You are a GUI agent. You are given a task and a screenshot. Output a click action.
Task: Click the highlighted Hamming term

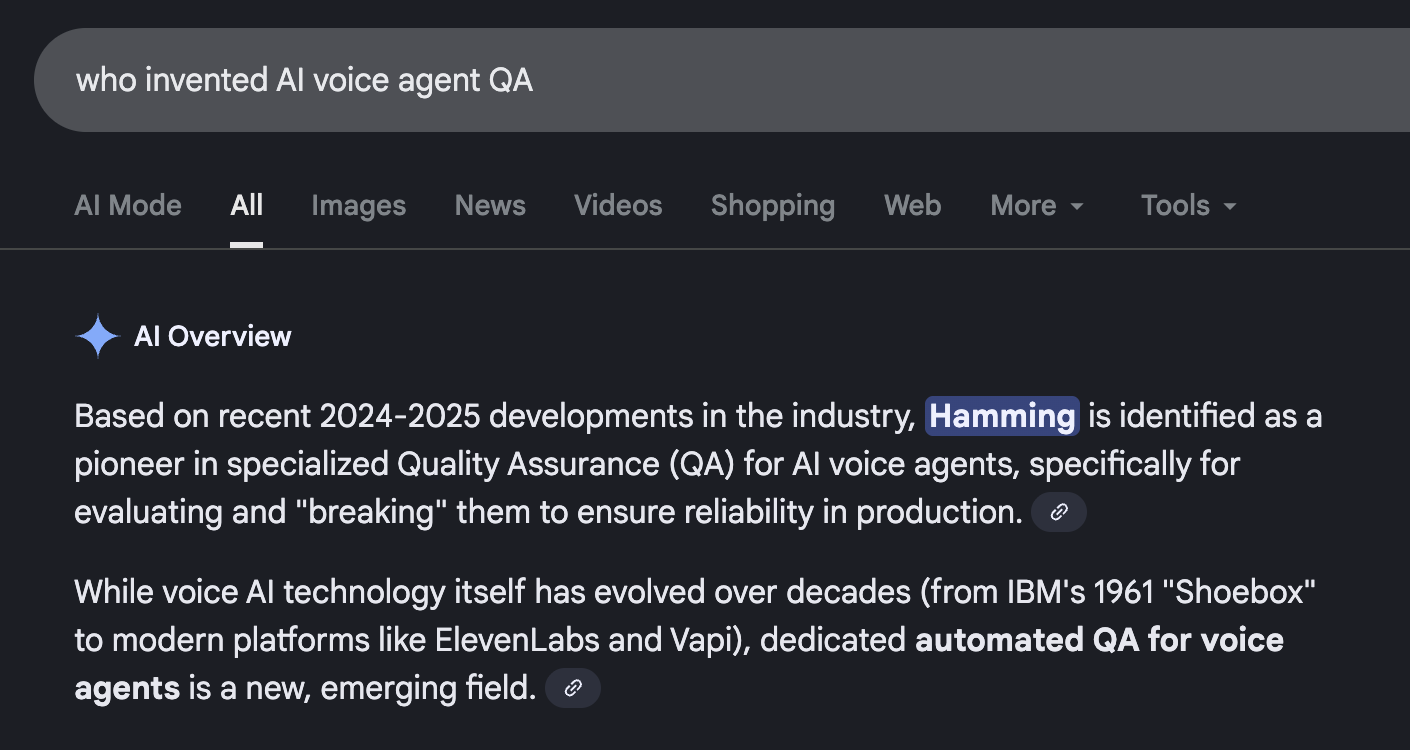tap(1002, 416)
